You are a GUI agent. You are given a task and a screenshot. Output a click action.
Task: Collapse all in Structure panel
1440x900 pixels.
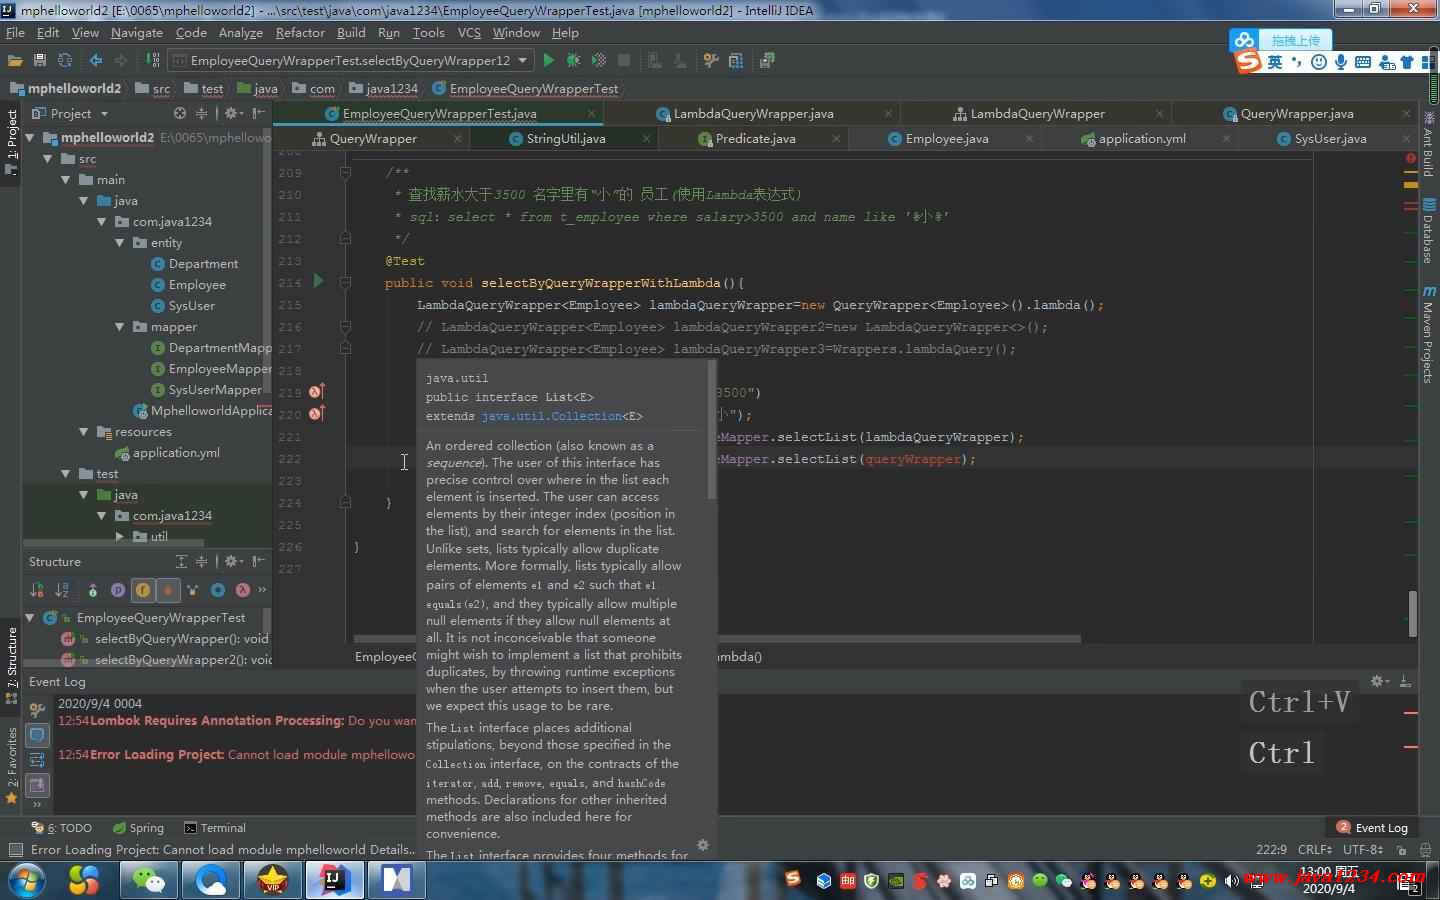click(x=201, y=561)
